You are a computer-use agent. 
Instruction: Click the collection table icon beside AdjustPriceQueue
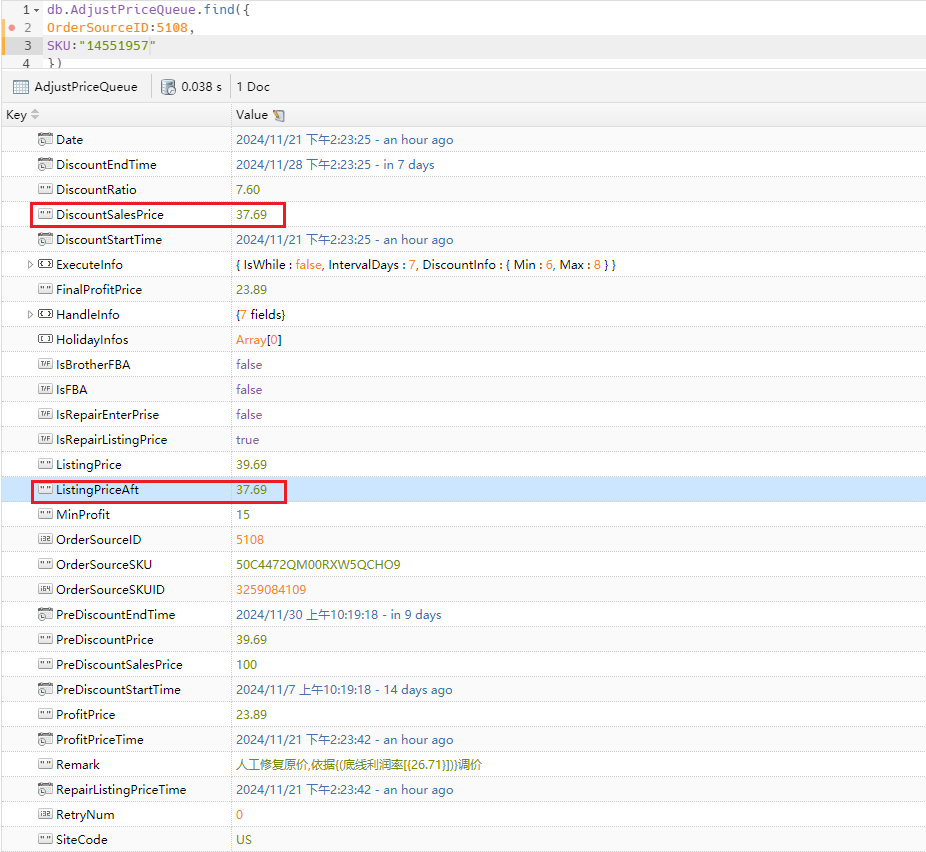pyautogui.click(x=21, y=87)
